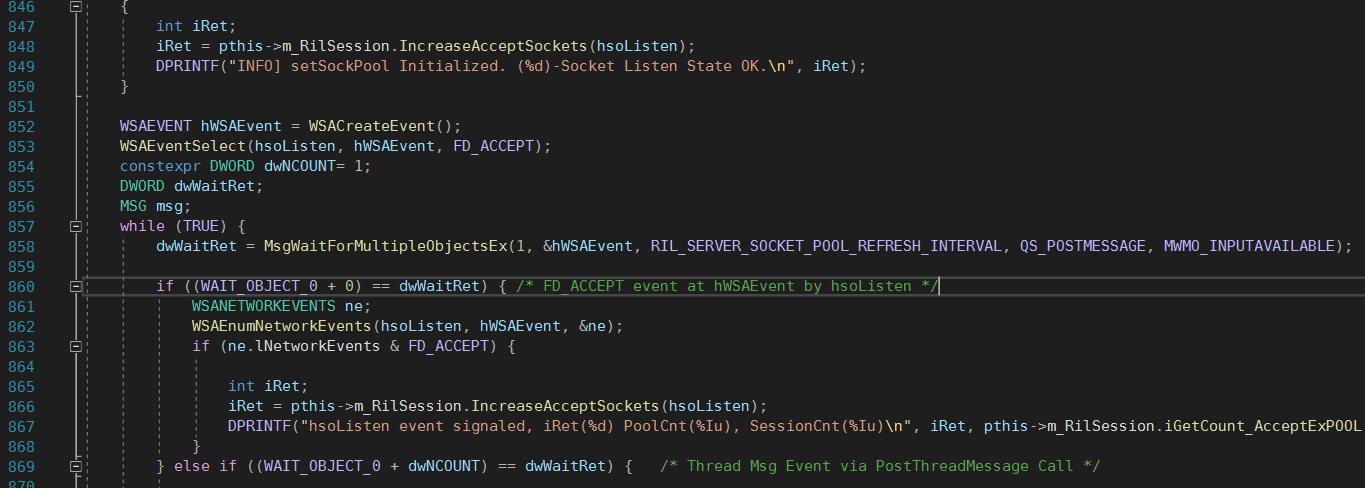The width and height of the screenshot is (1365, 488).
Task: Click the 'Thread Msg Event via PostThreadMessage' comment
Action: 881,466
